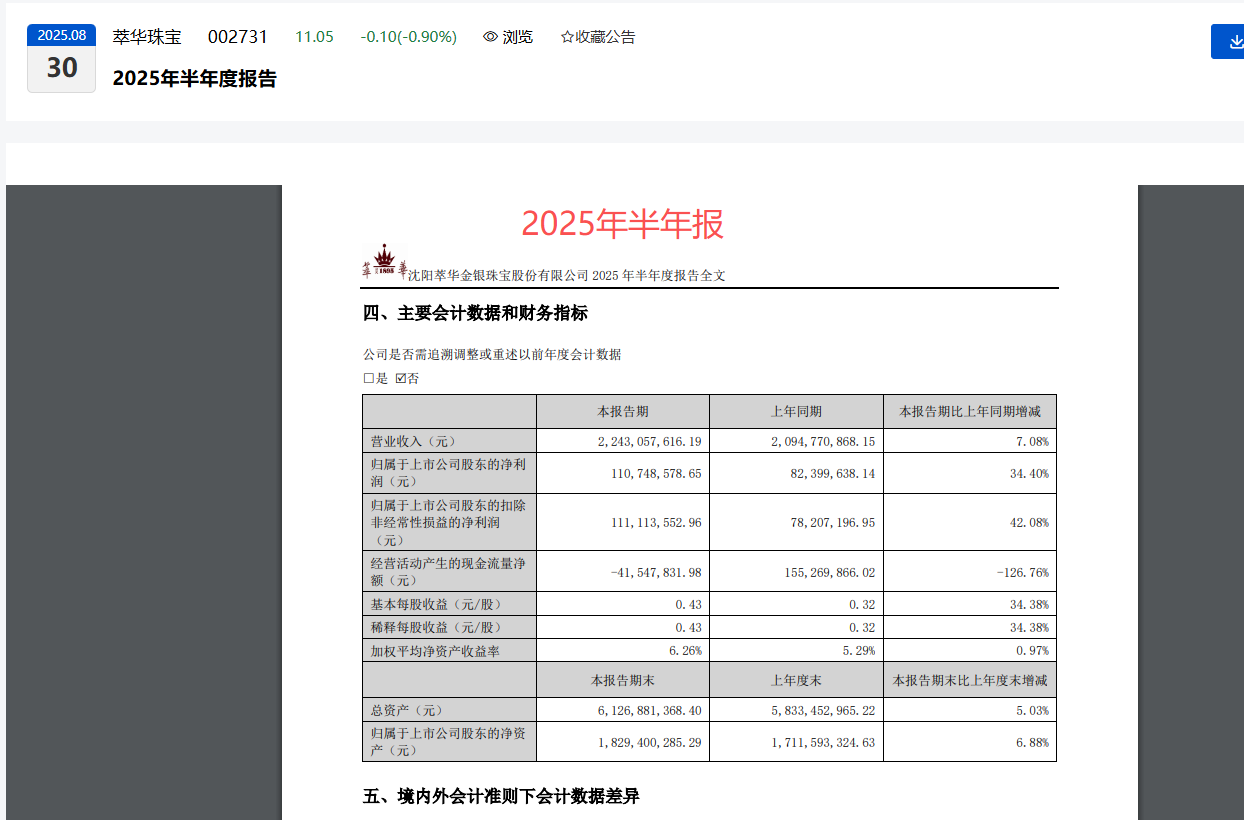Click the header text 沈阳萃华金银珠宝股份有限公司 2025 年半年度报告全文
Screen dimensions: 1244x820
567,275
